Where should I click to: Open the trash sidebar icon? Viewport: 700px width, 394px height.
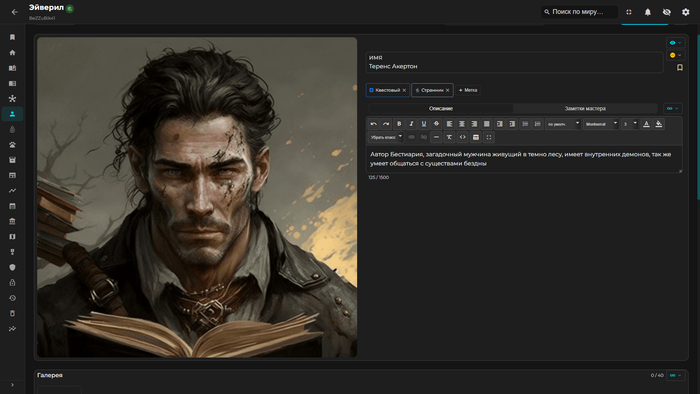12,313
